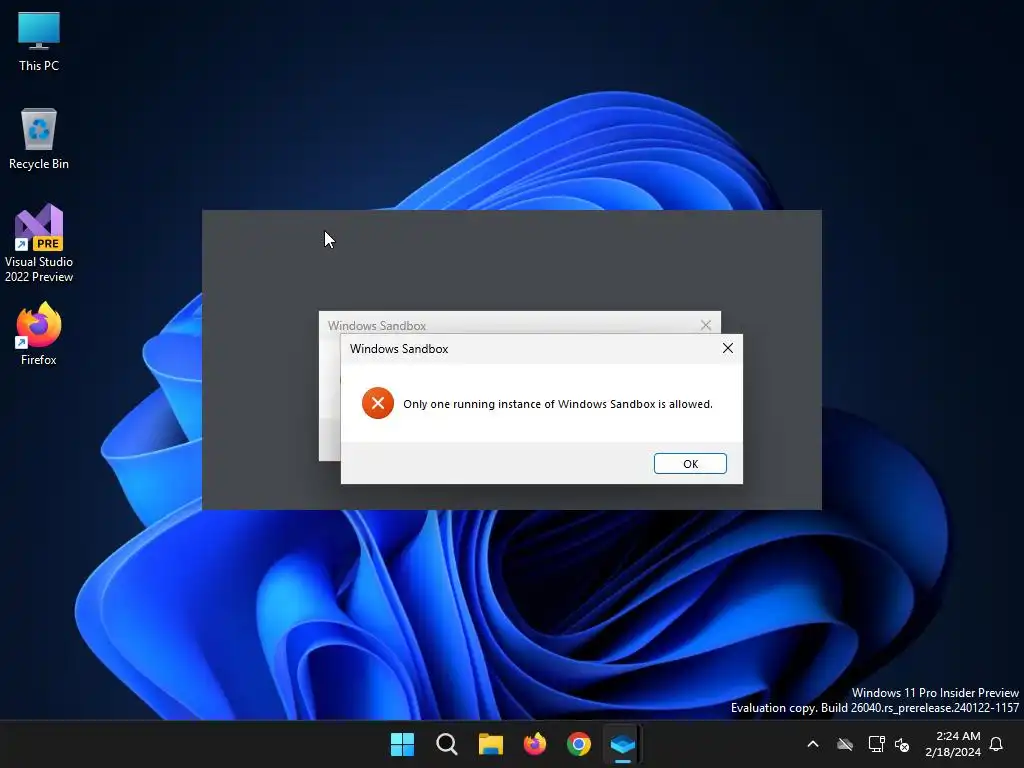This screenshot has width=1024, height=768.
Task: Open taskbar Search
Action: coord(447,744)
